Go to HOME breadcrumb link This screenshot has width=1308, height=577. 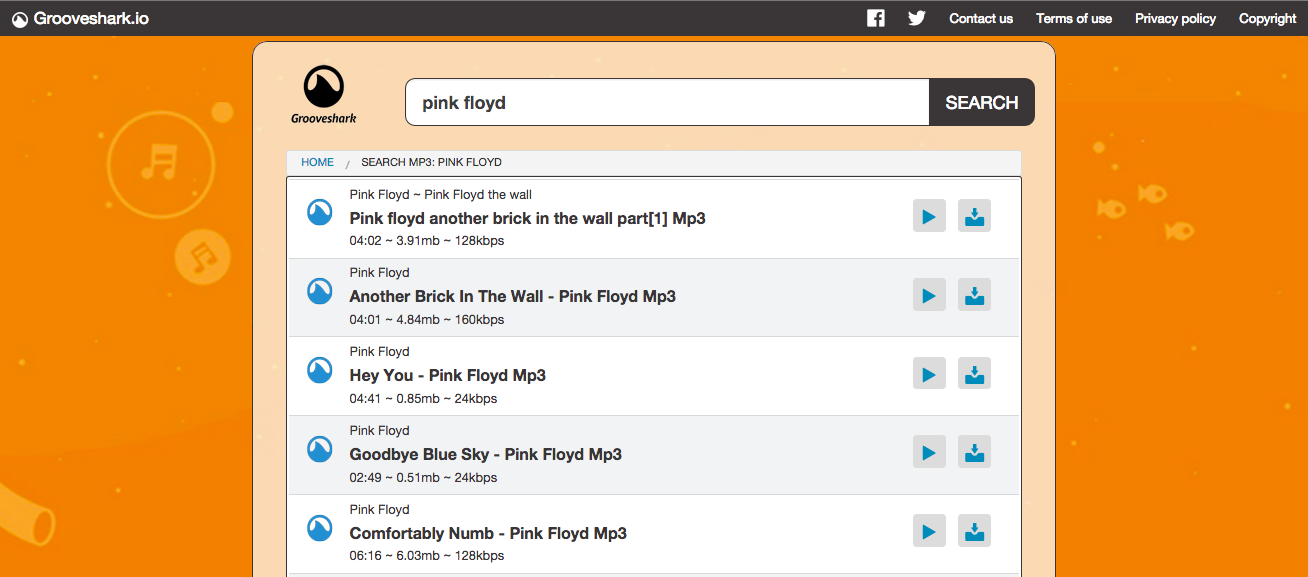tap(318, 162)
